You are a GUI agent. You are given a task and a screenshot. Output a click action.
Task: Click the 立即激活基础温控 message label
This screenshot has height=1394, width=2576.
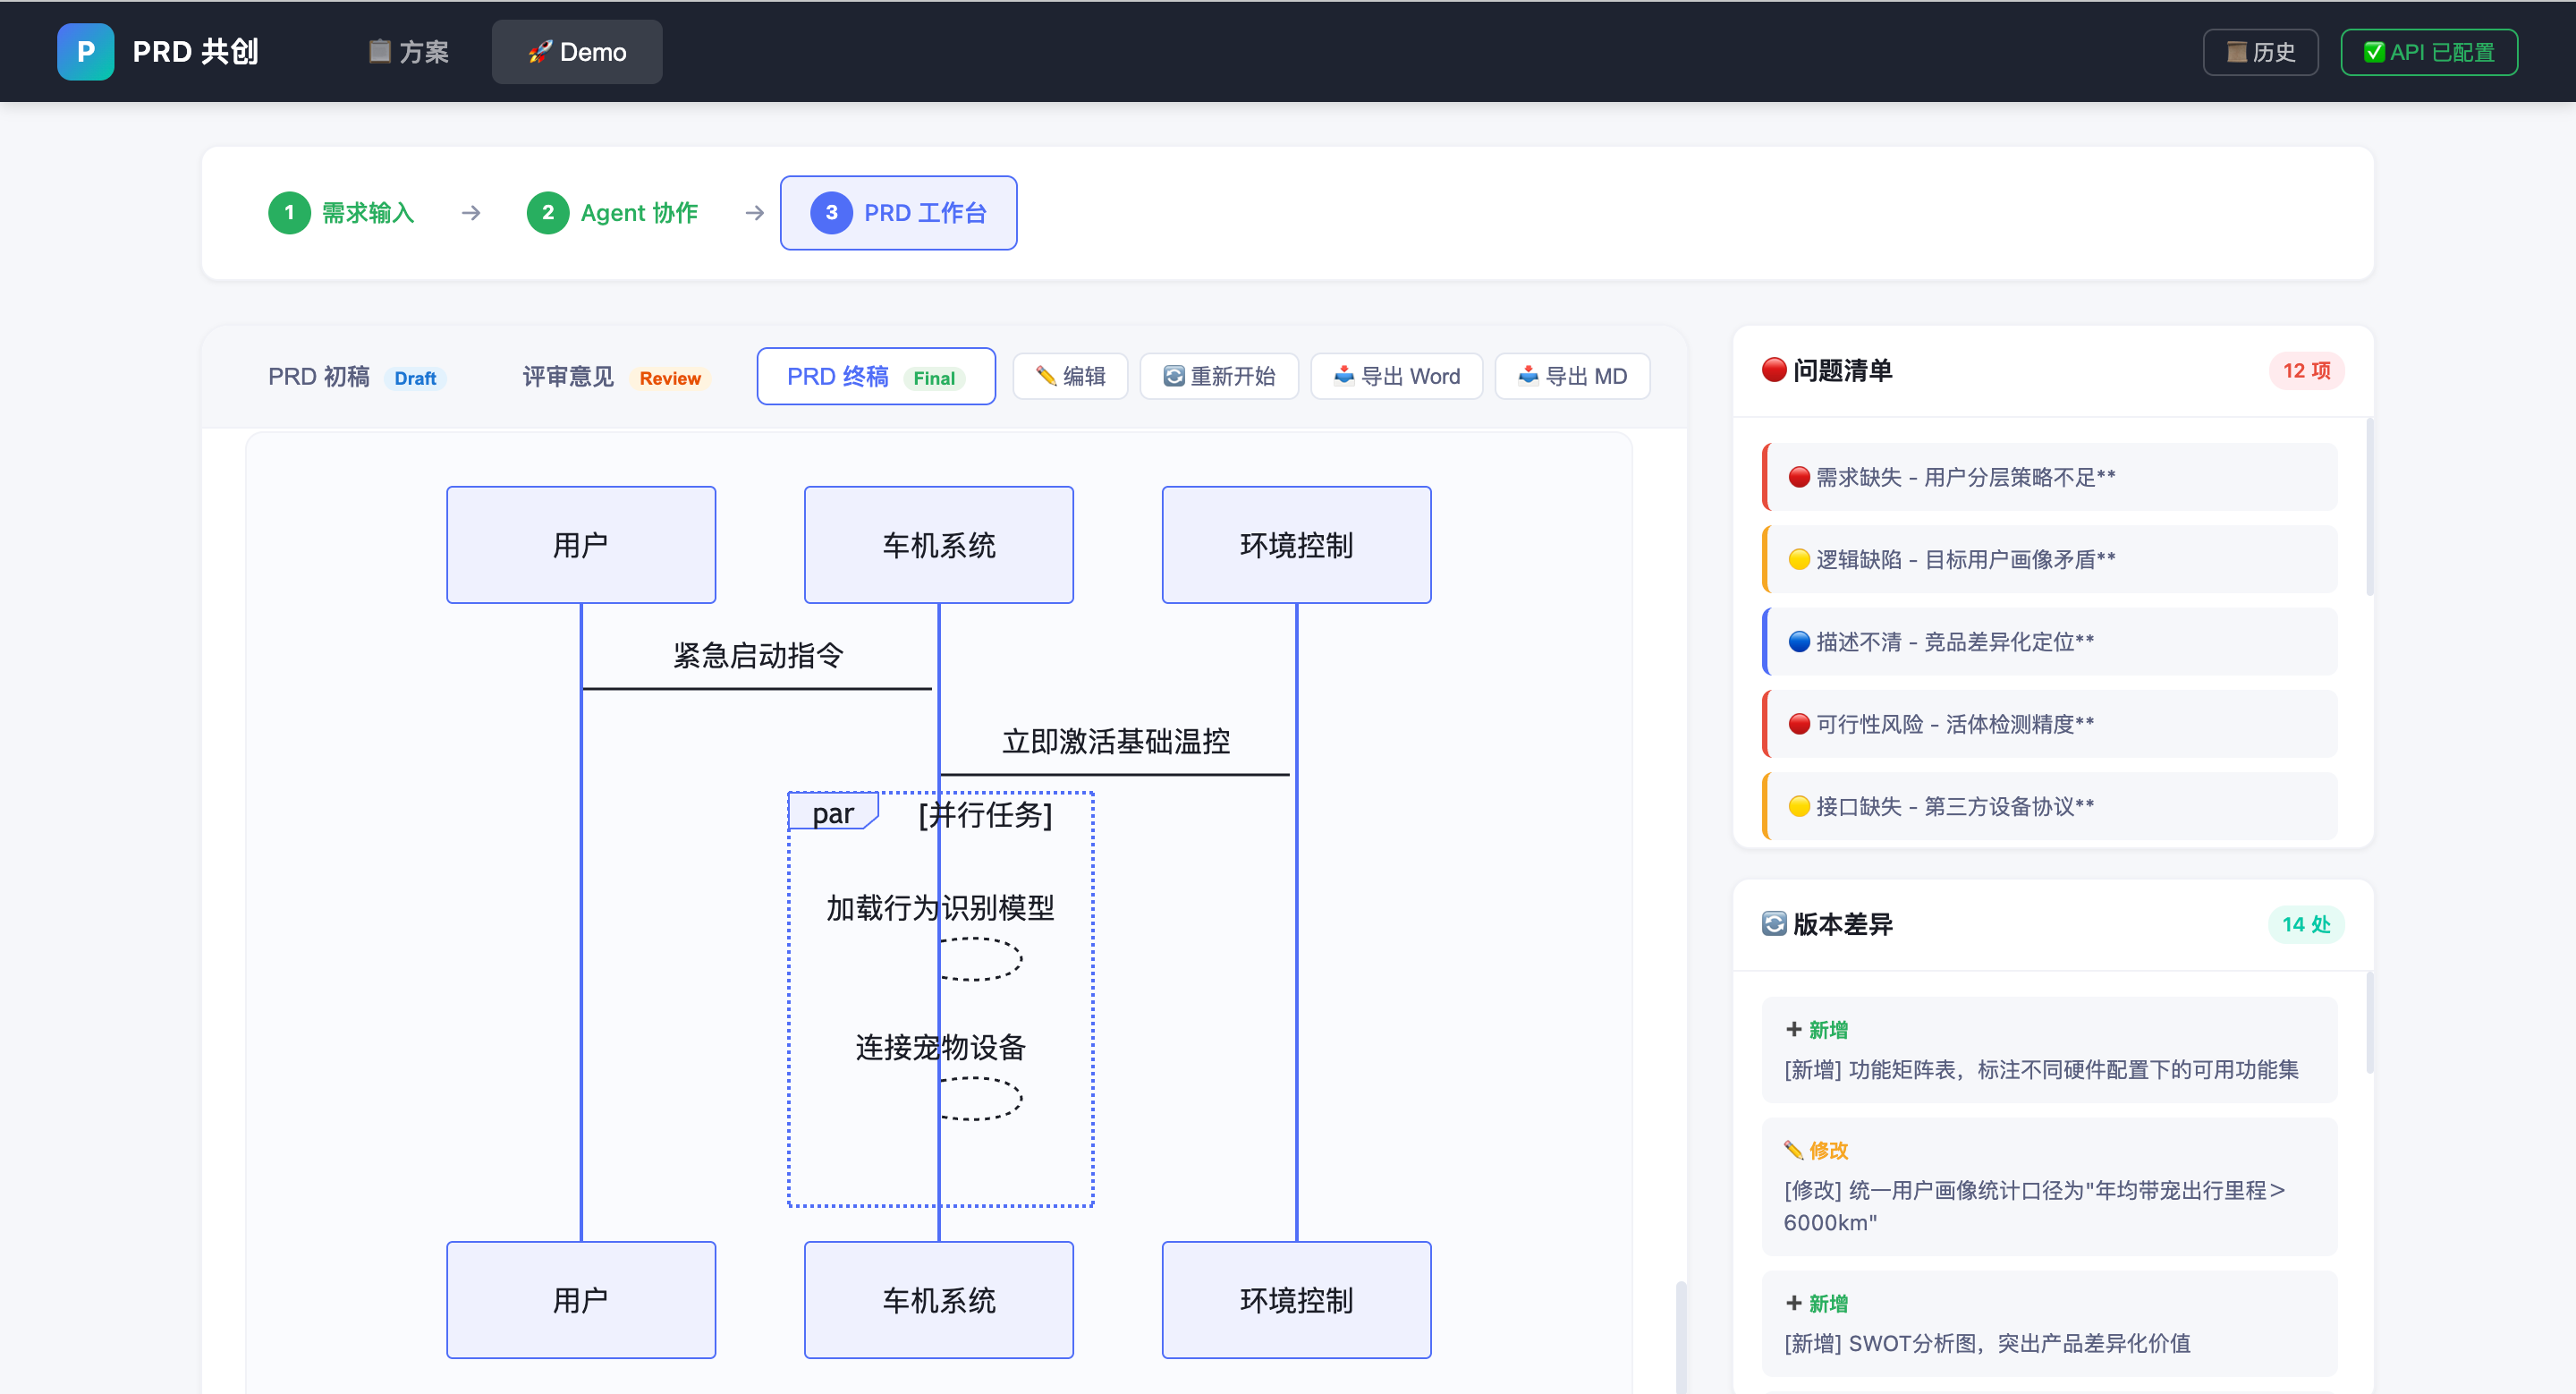1116,742
